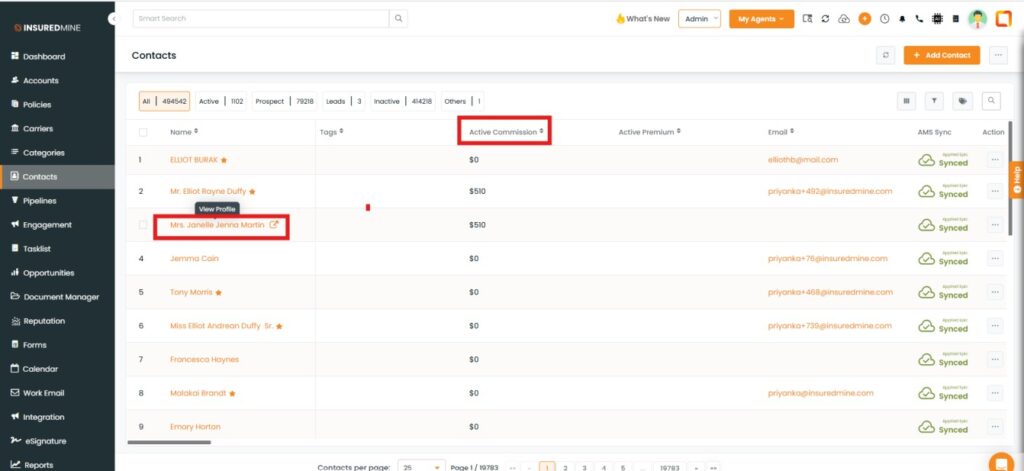The image size is (1024, 471).
Task: Switch to the Prospect tab
Action: 270,101
